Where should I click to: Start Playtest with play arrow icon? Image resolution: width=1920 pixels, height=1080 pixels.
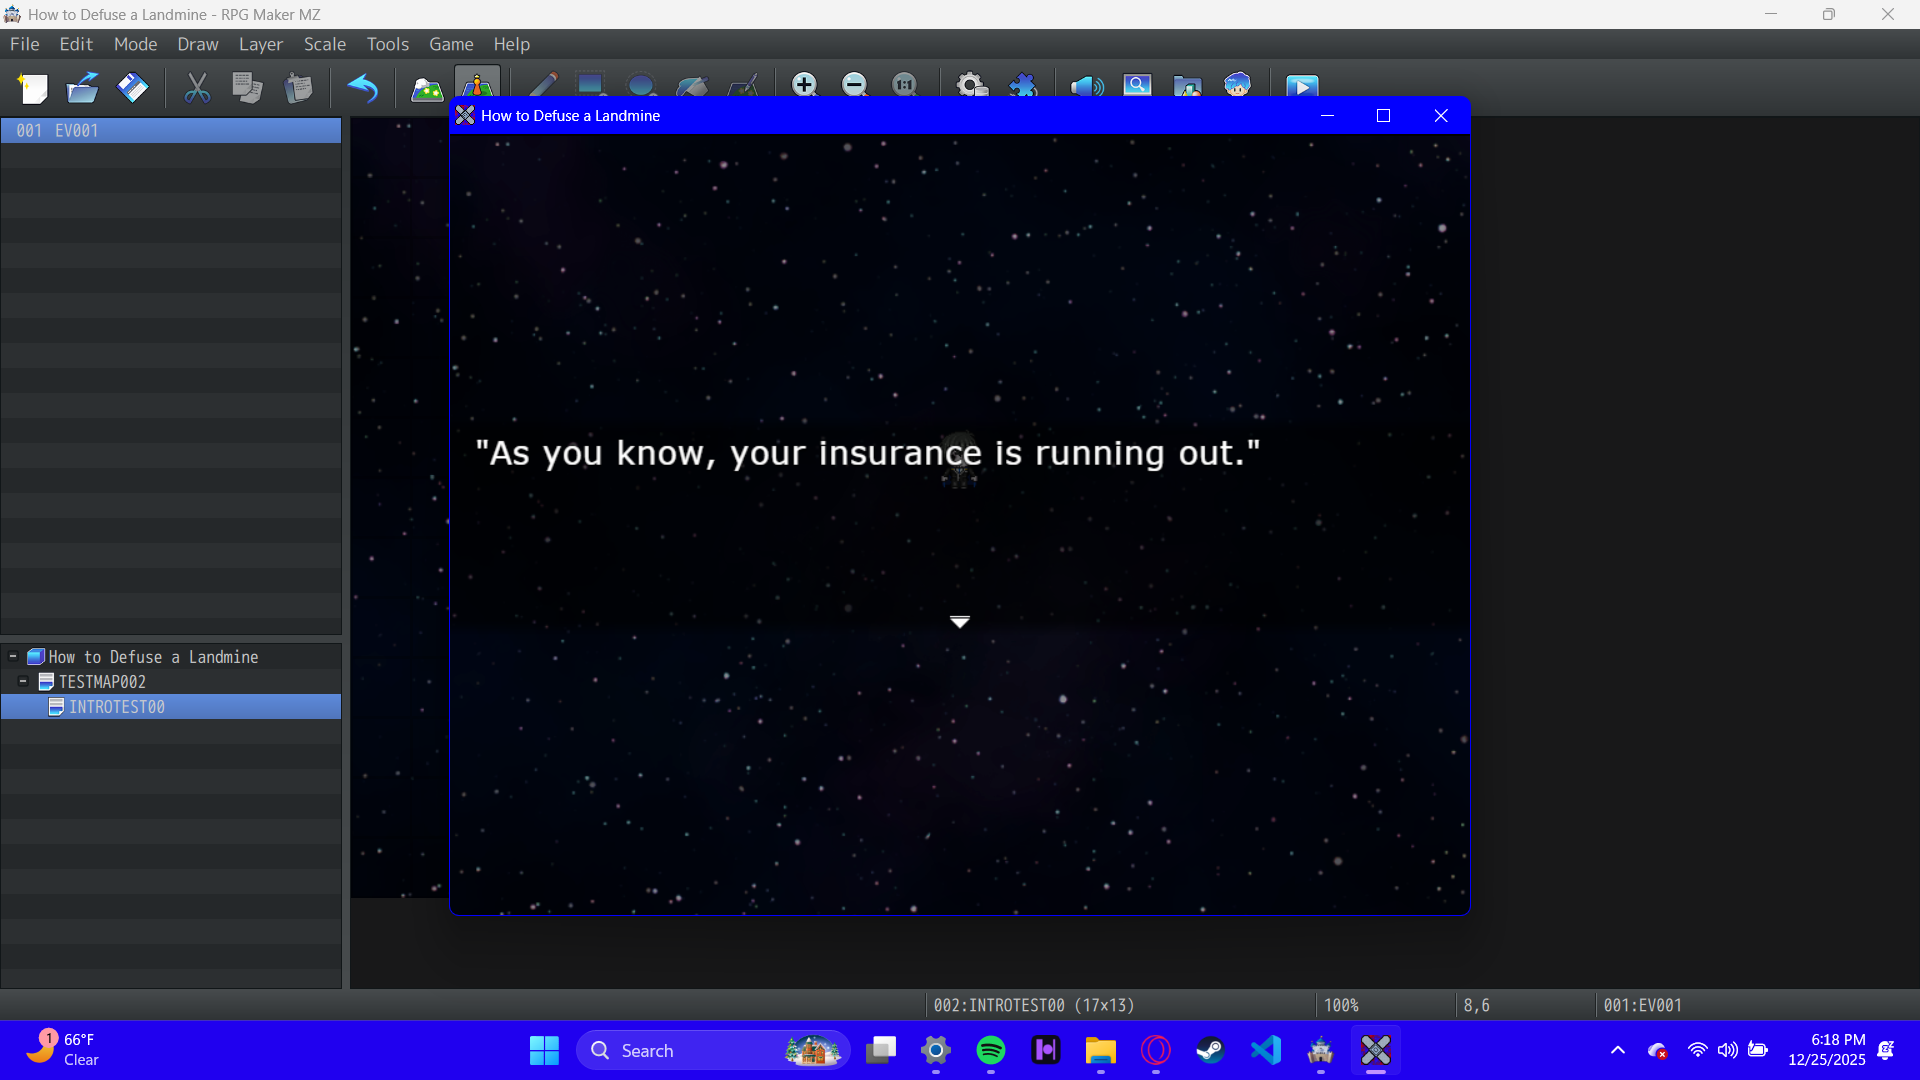coord(1301,86)
